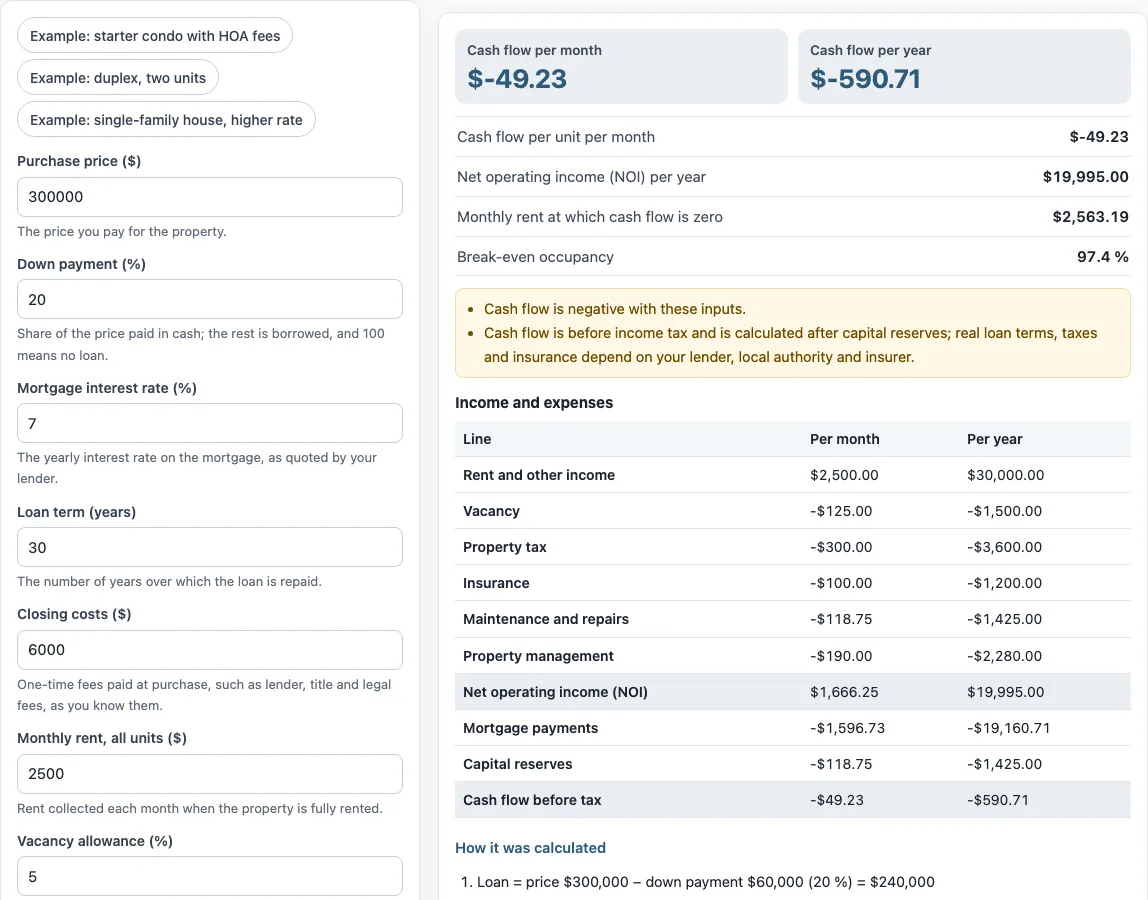
Task: Click the 'Line' column header
Action: coord(477,439)
